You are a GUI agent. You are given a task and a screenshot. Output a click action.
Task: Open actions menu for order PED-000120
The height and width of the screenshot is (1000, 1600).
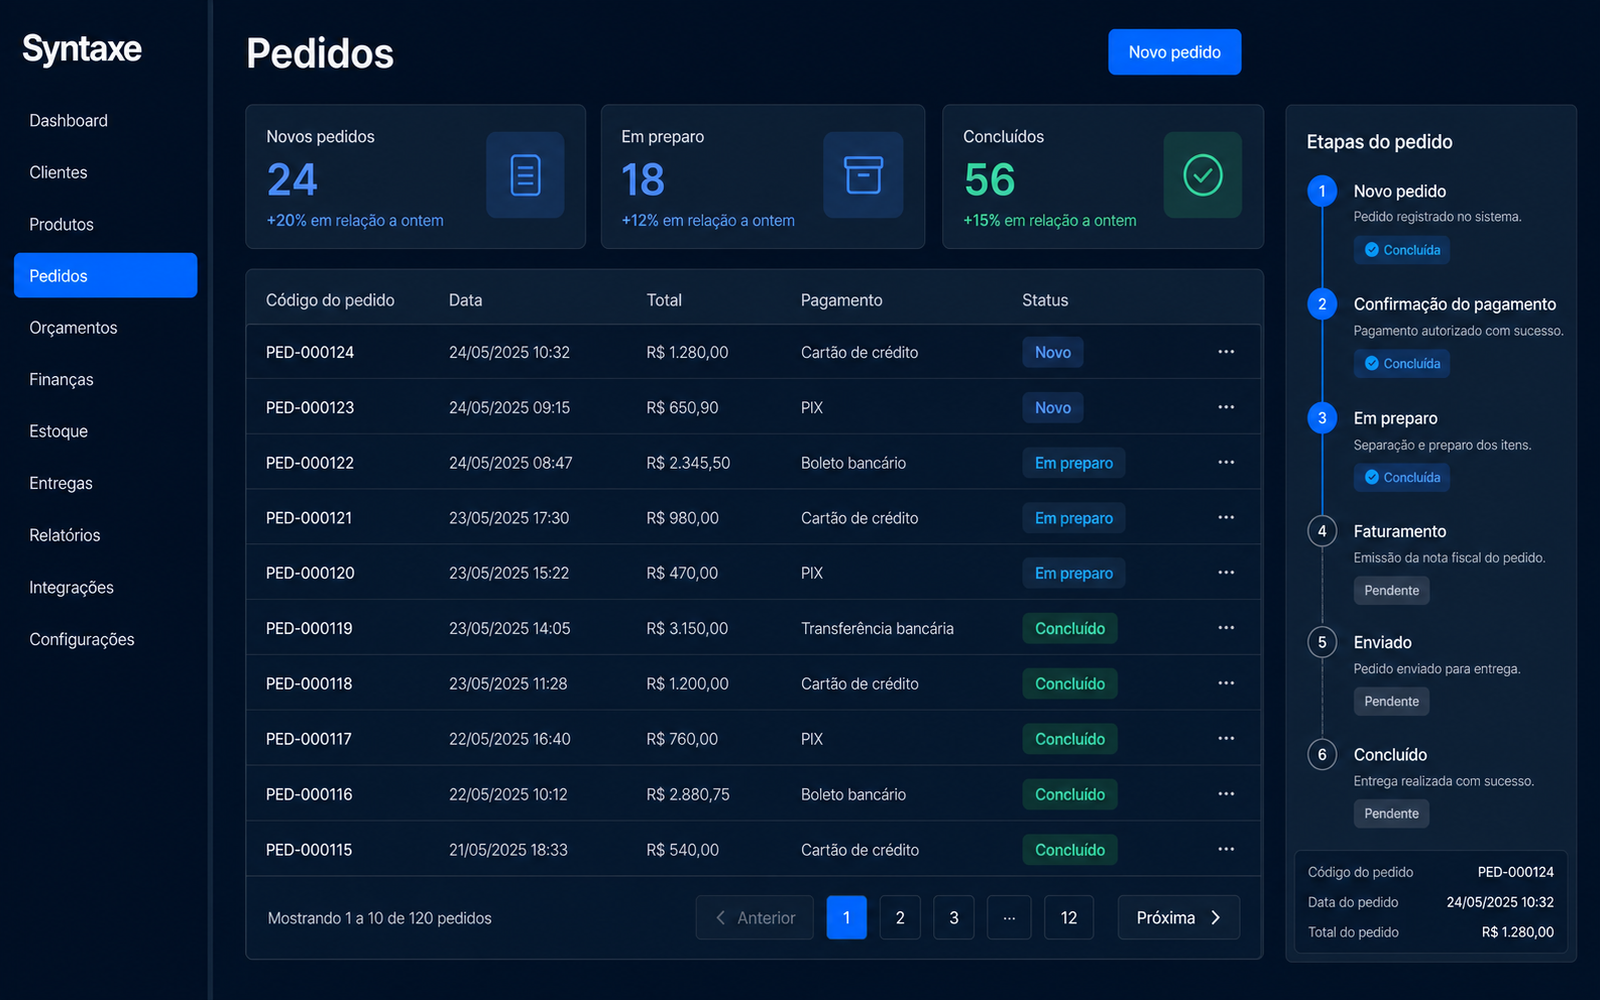1226,572
